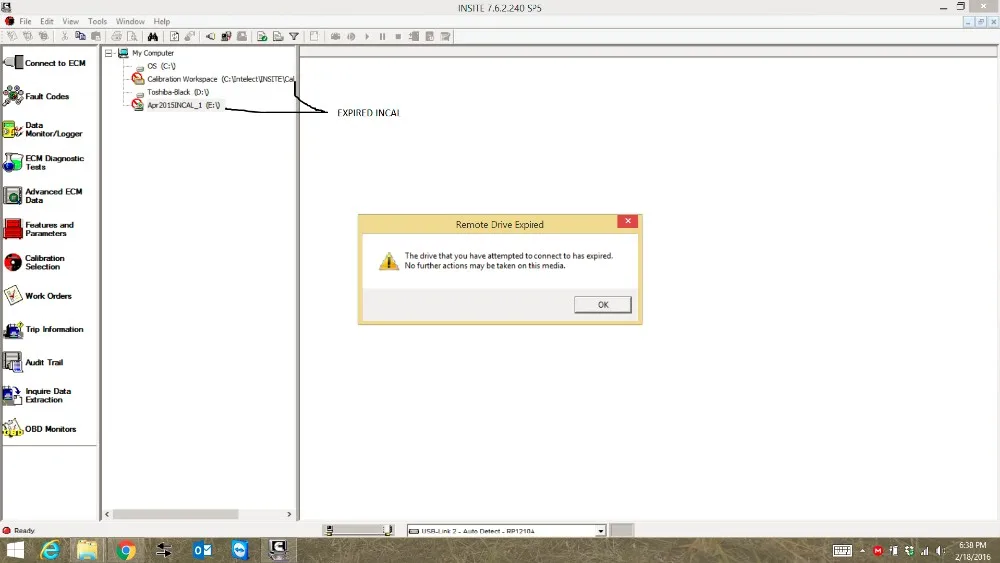Click the Print Preview toolbar icon

[132, 36]
